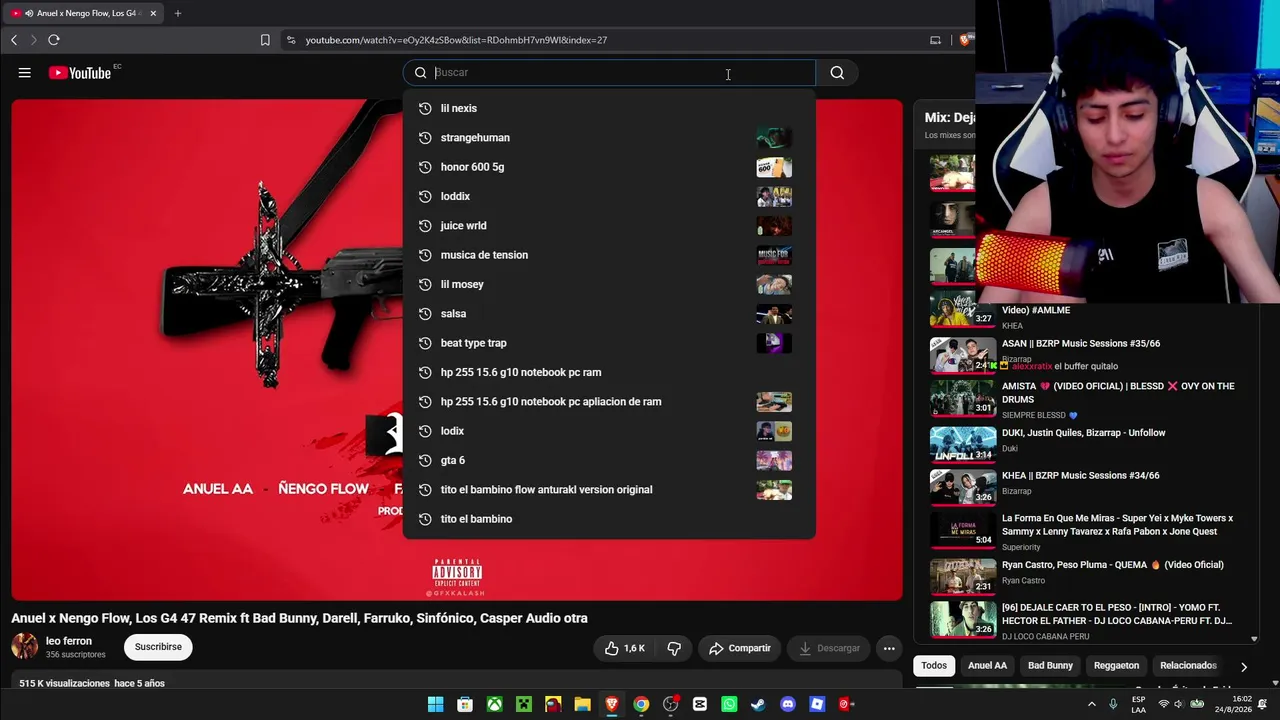Open Among Us from taskbar
This screenshot has width=1280, height=720.
553,704
